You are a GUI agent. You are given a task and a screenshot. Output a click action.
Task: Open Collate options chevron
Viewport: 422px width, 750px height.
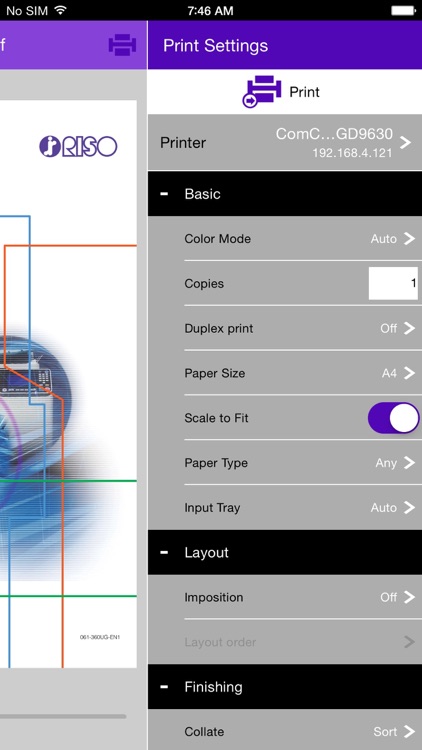click(409, 731)
